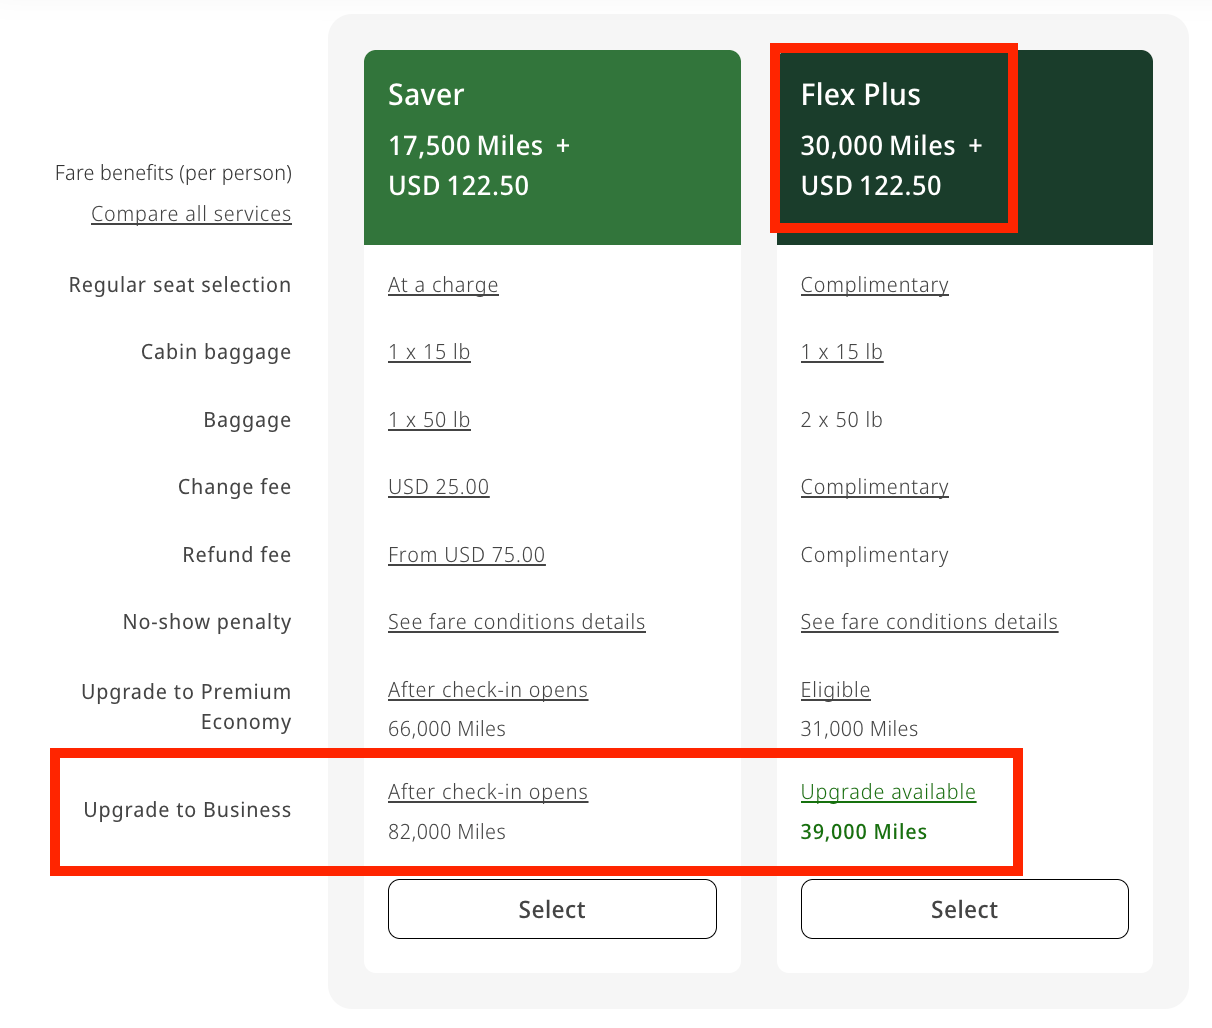Click Saver's Premium Economy 'After check-in opens' link
Screen dimensions: 1212x1028
488,690
